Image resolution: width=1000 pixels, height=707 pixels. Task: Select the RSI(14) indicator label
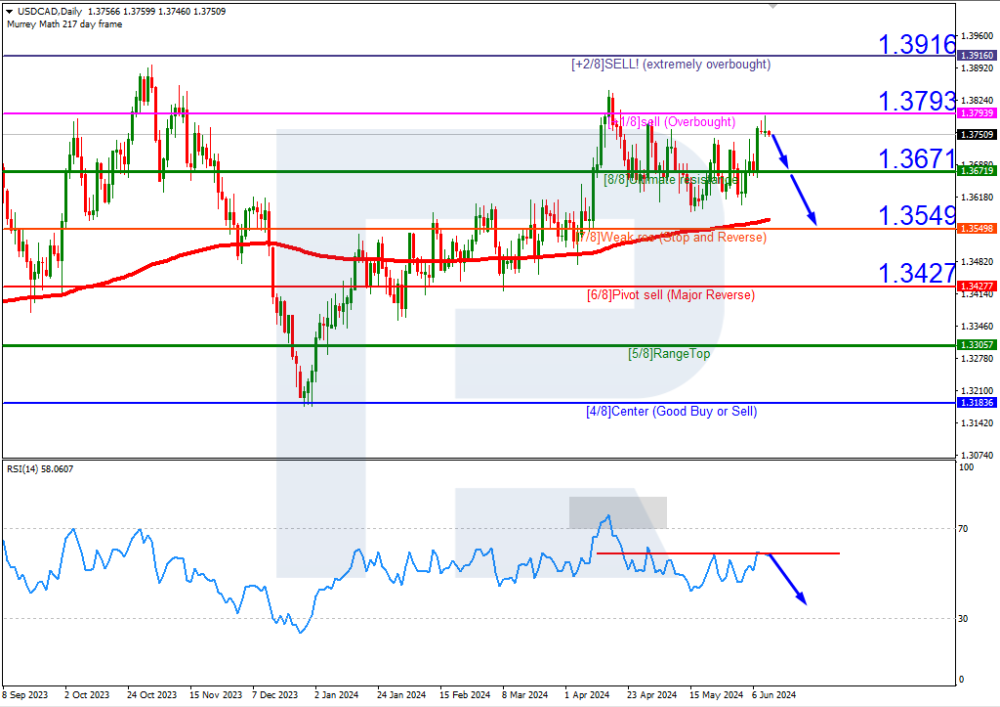coord(27,468)
